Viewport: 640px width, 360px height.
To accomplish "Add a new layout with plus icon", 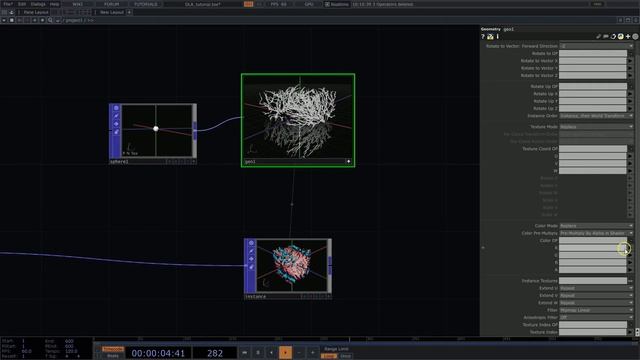I will (129, 12).
